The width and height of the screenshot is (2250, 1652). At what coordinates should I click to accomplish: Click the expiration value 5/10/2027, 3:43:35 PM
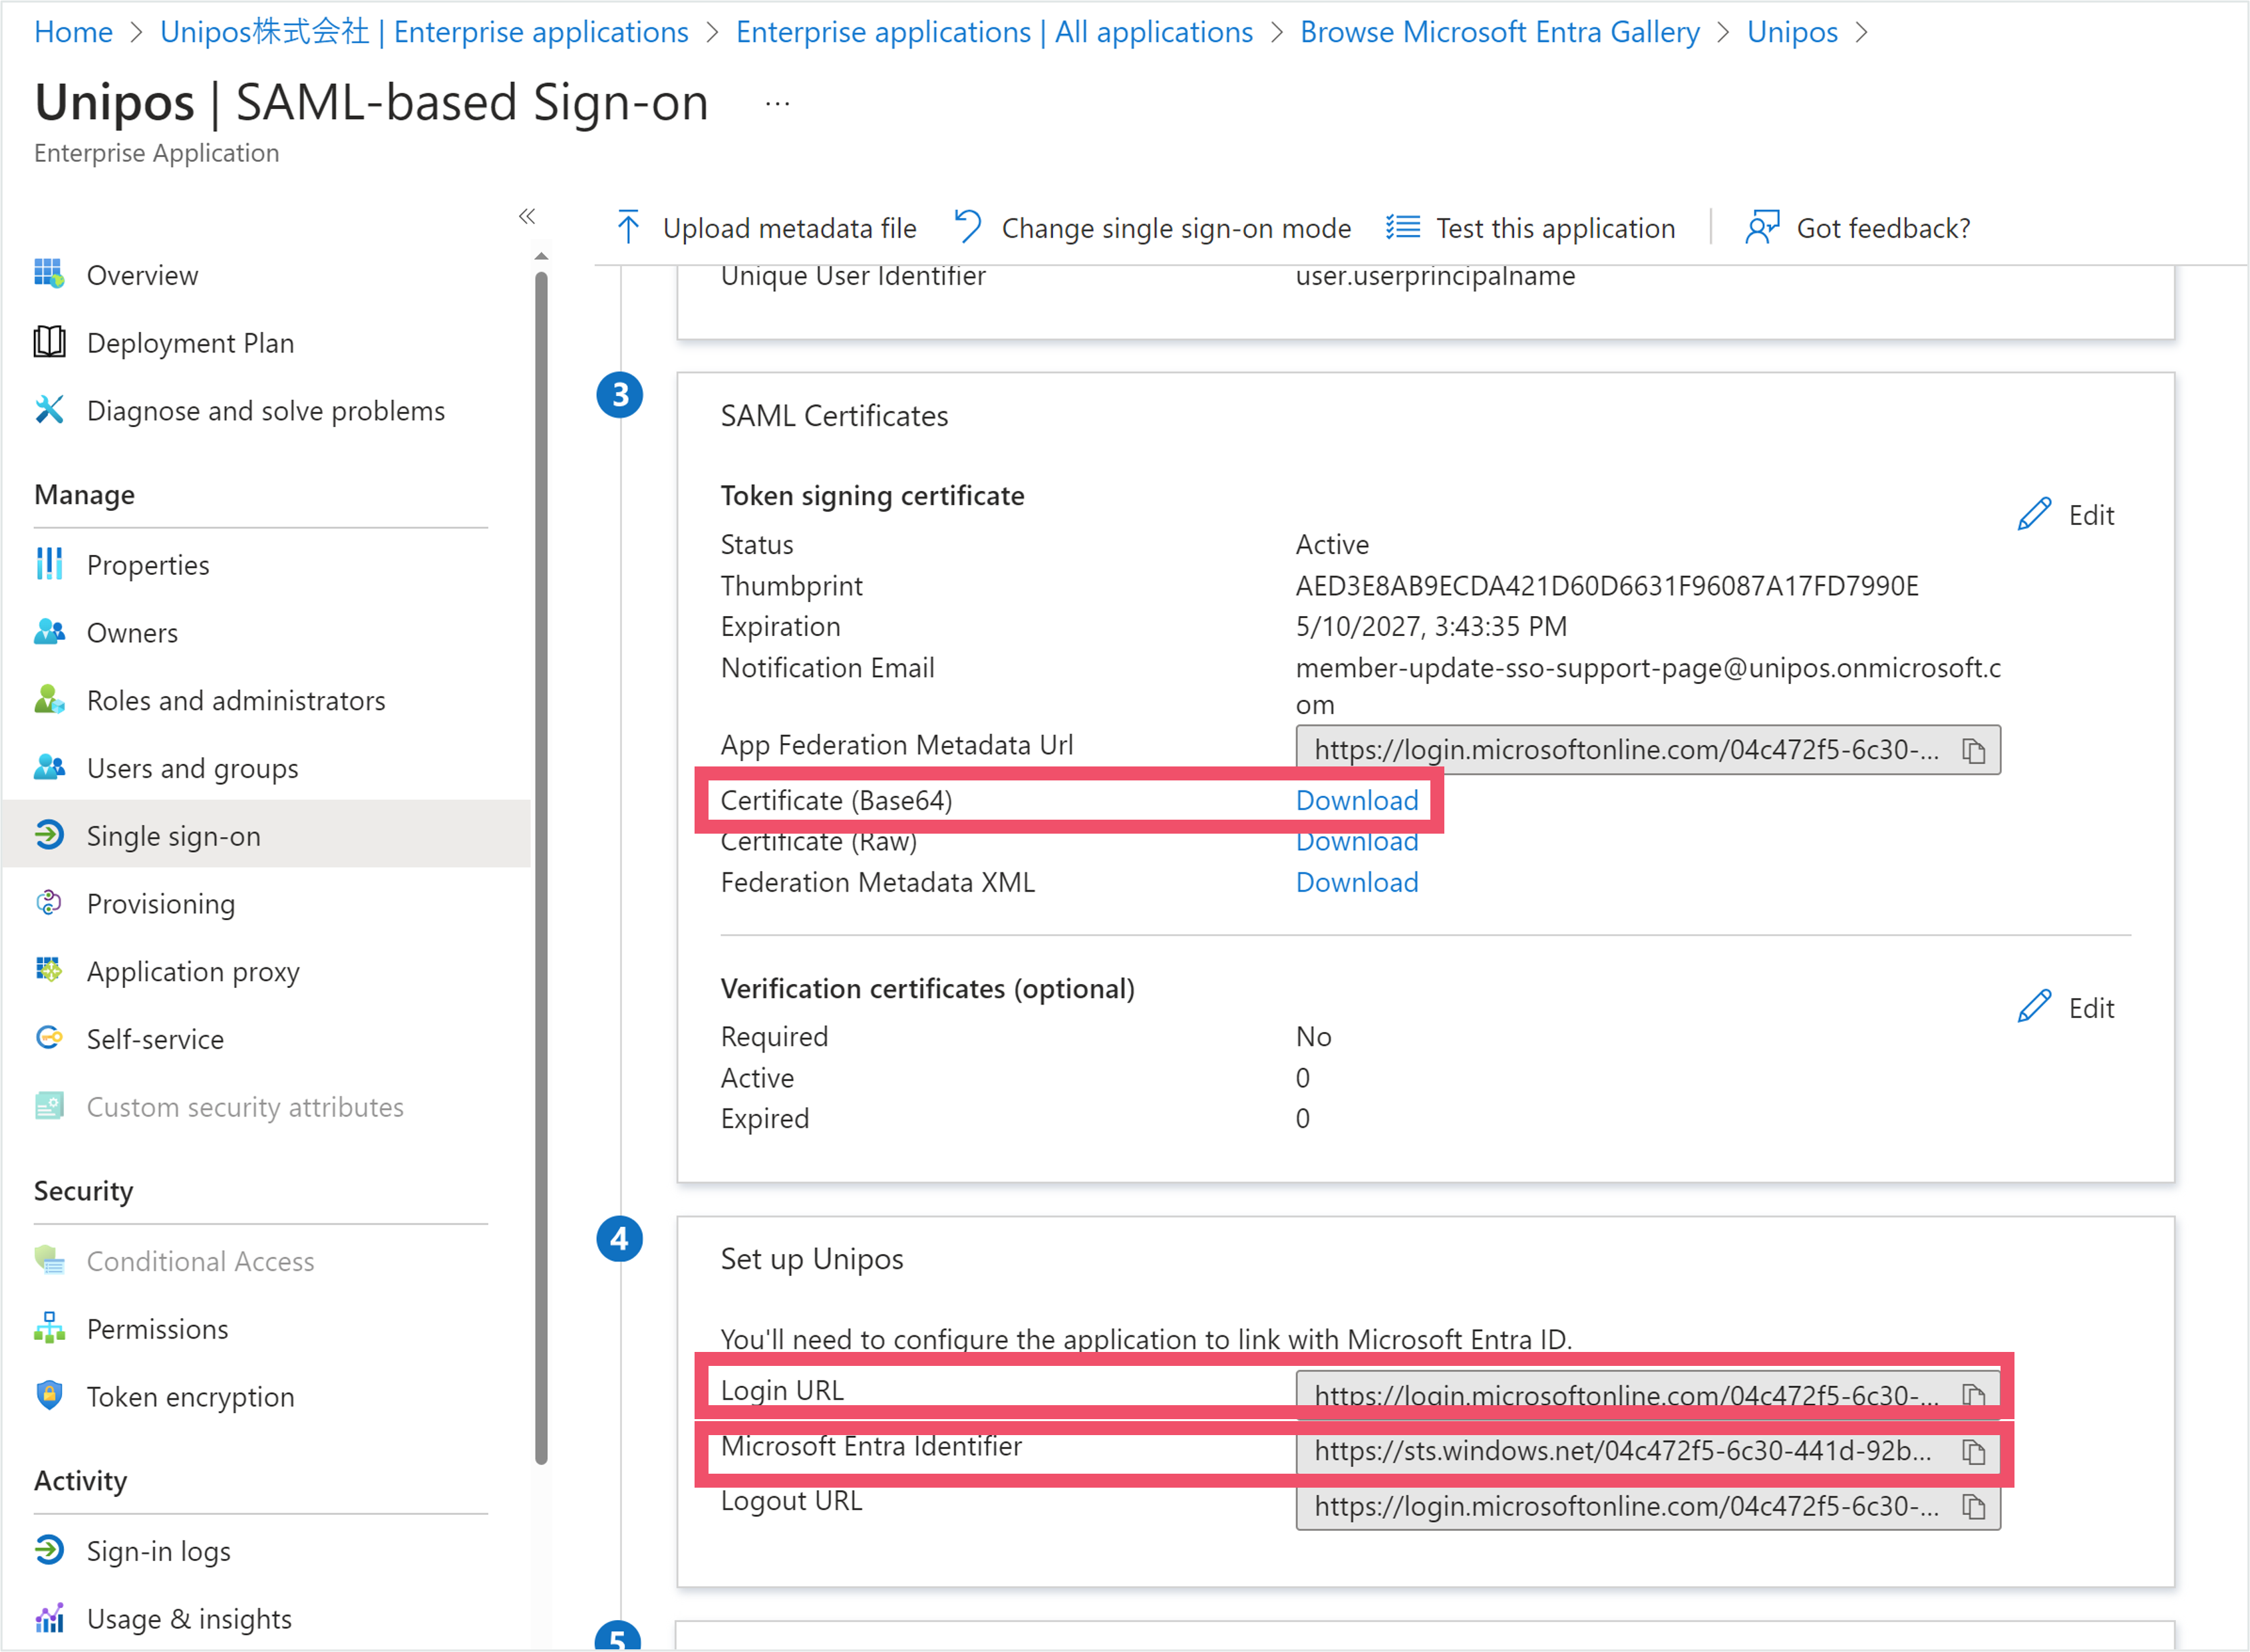point(1431,627)
